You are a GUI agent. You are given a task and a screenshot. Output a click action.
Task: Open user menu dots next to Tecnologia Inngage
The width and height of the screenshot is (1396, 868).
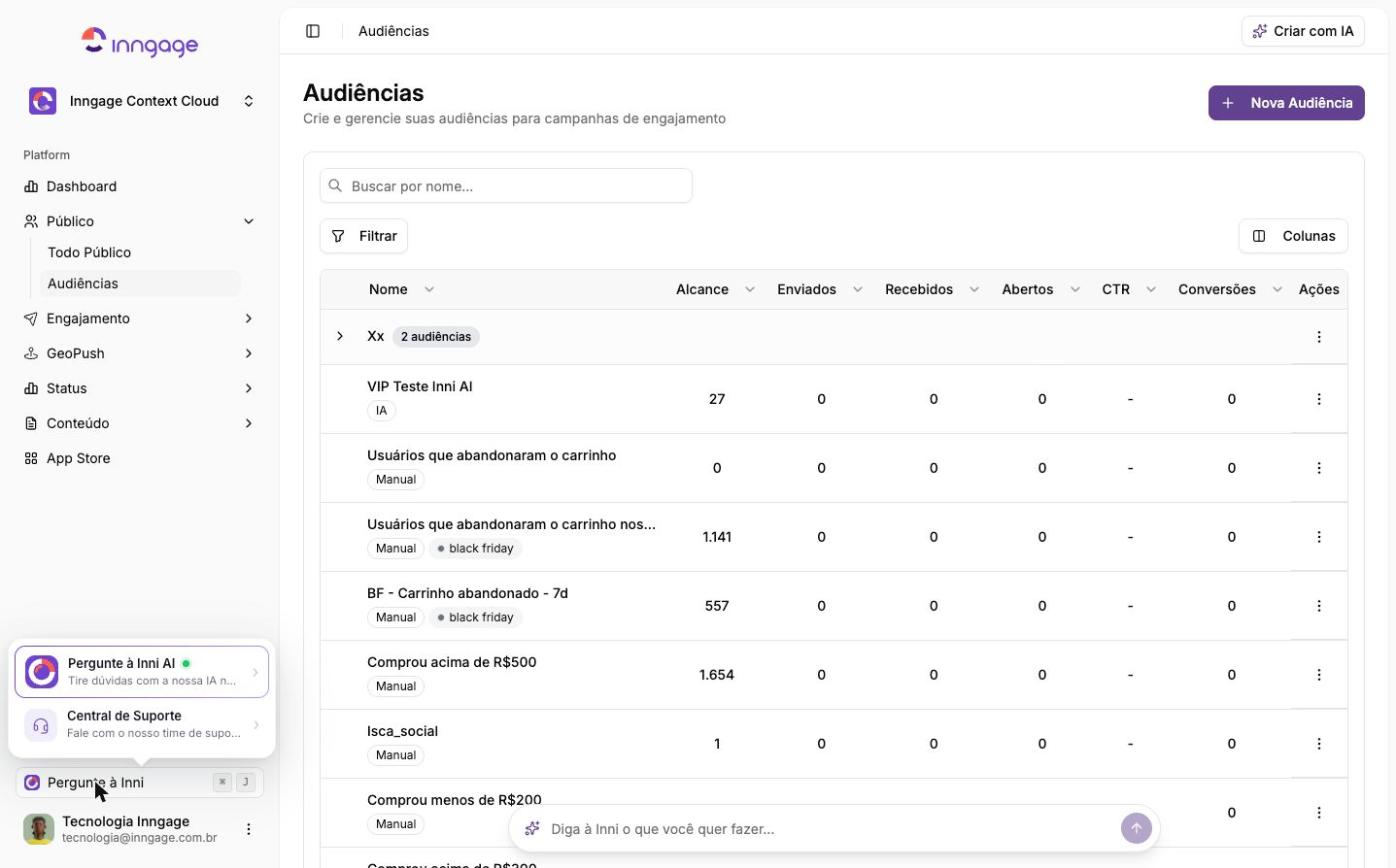249,829
